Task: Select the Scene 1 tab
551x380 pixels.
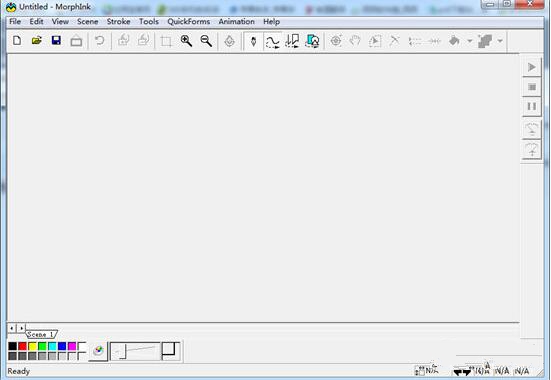Action: 41,334
